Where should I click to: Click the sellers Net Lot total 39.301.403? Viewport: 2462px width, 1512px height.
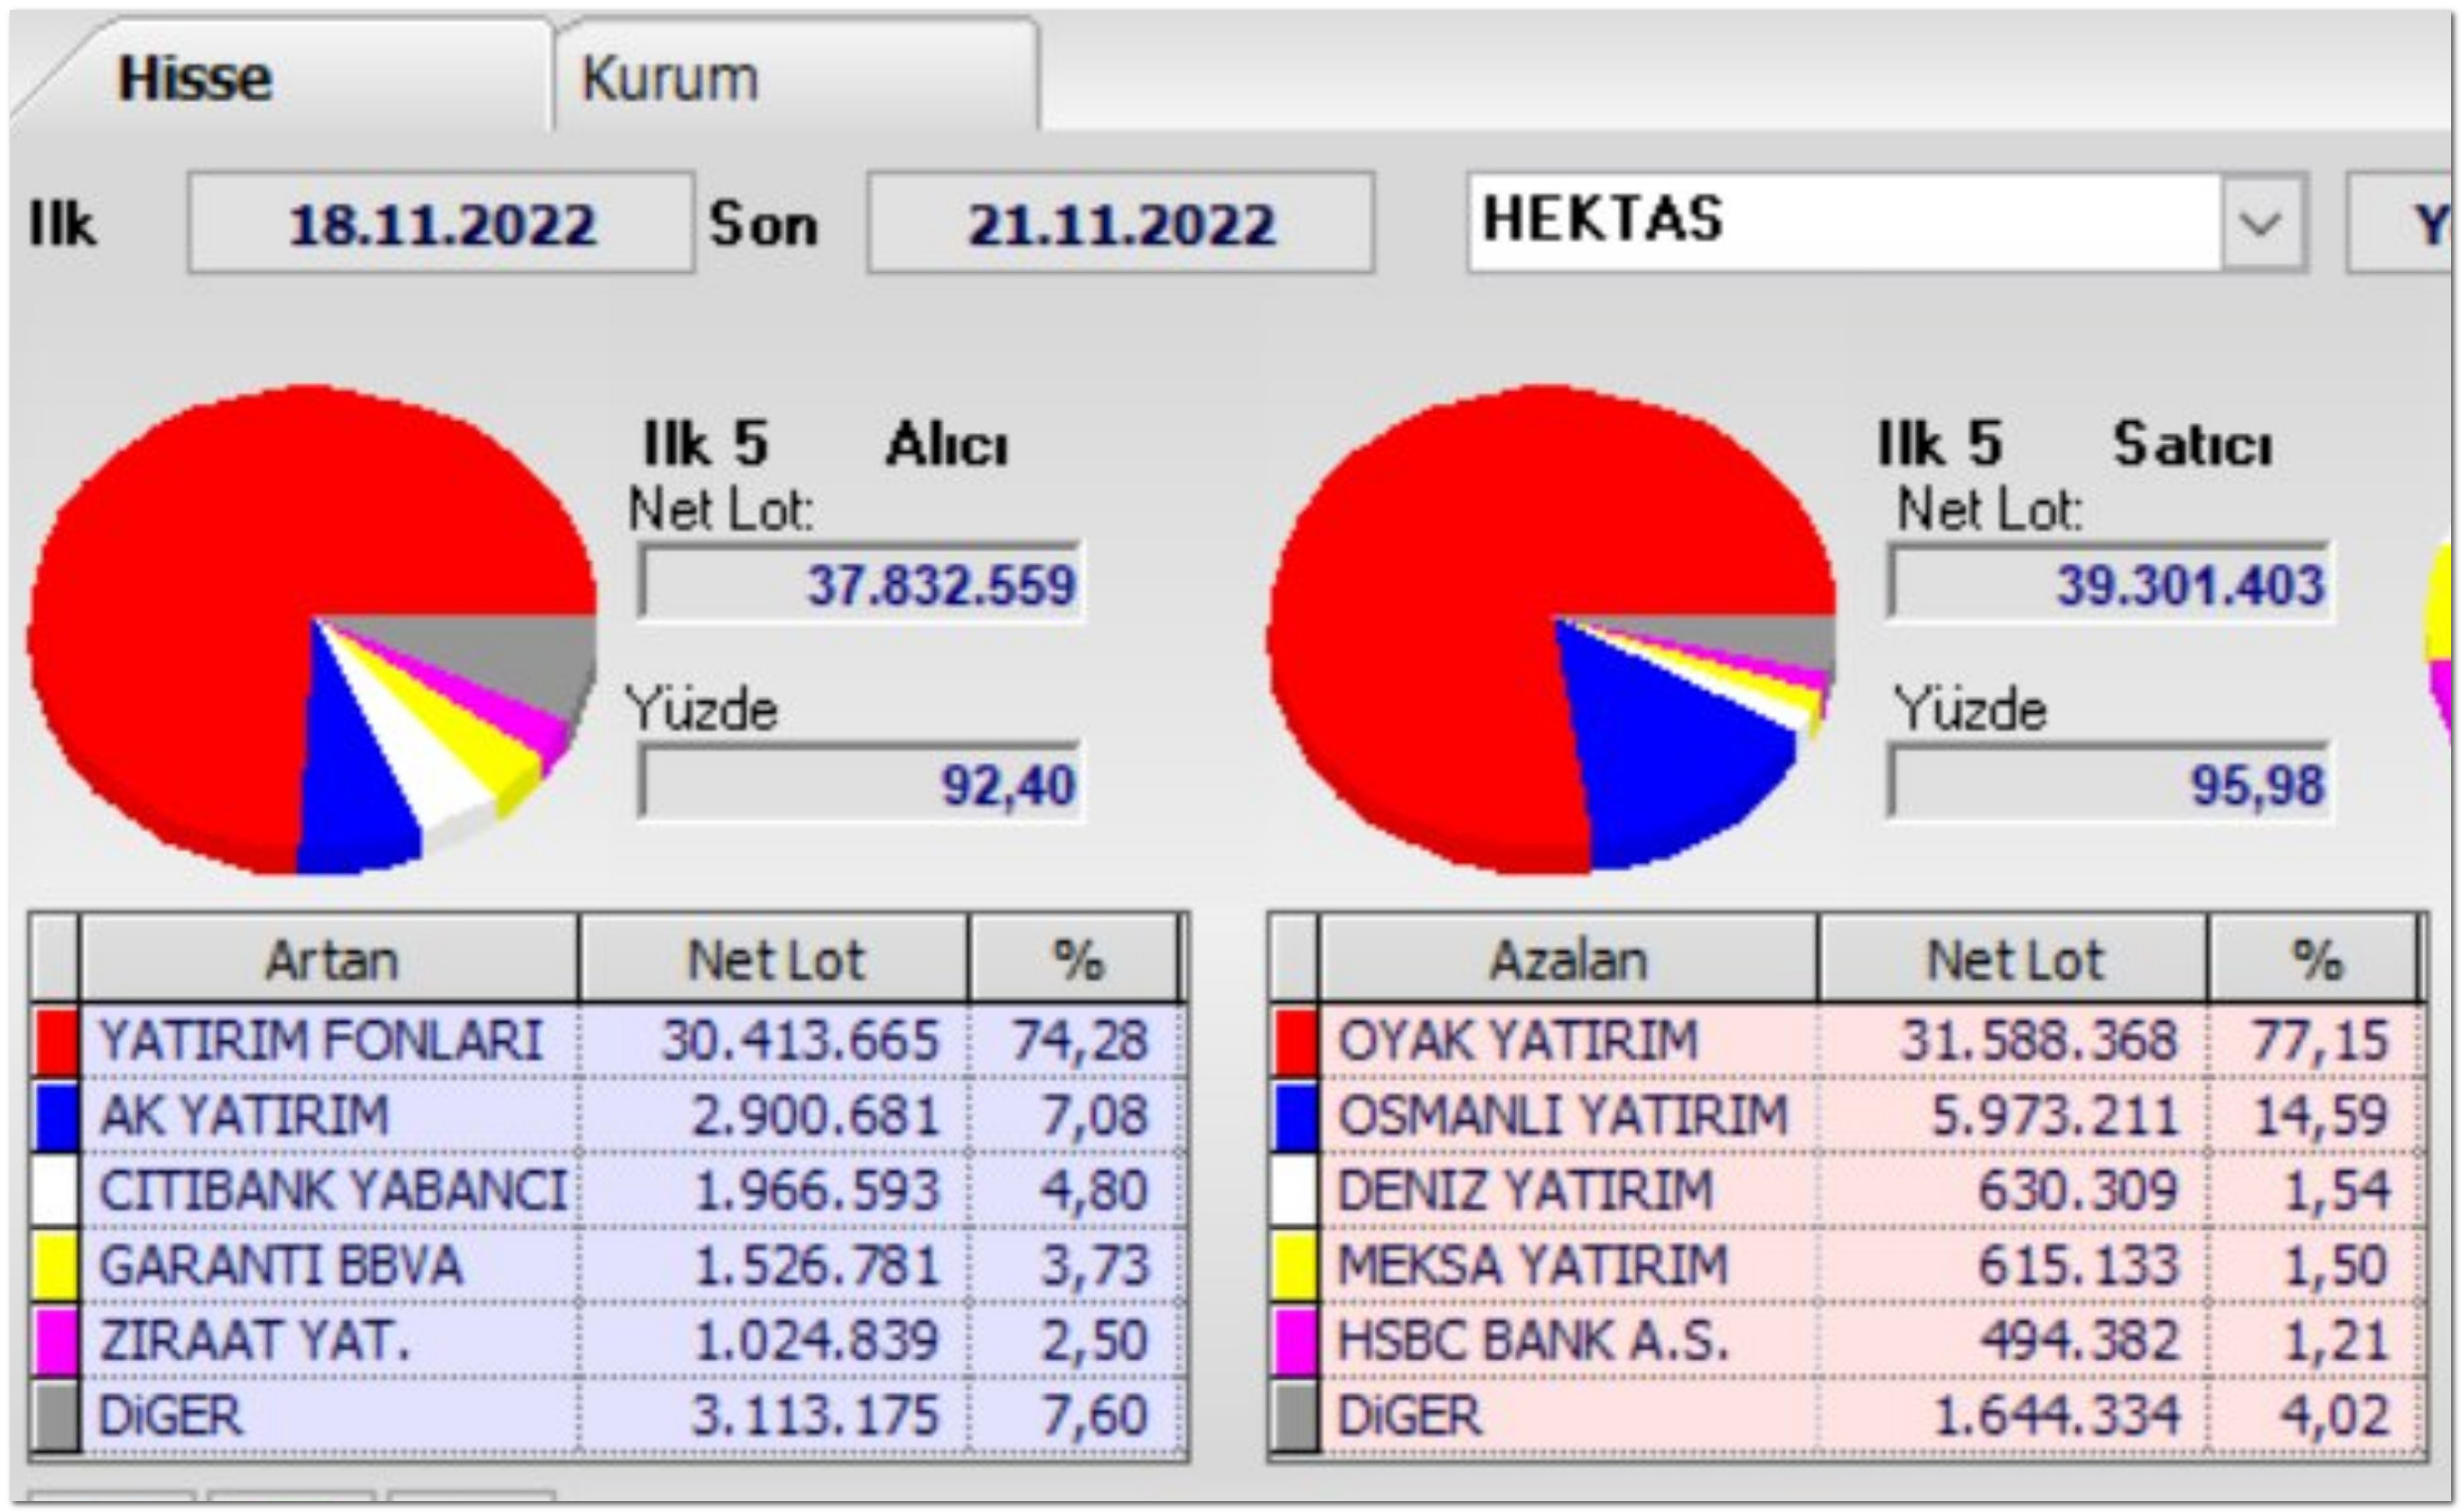(x=2109, y=583)
